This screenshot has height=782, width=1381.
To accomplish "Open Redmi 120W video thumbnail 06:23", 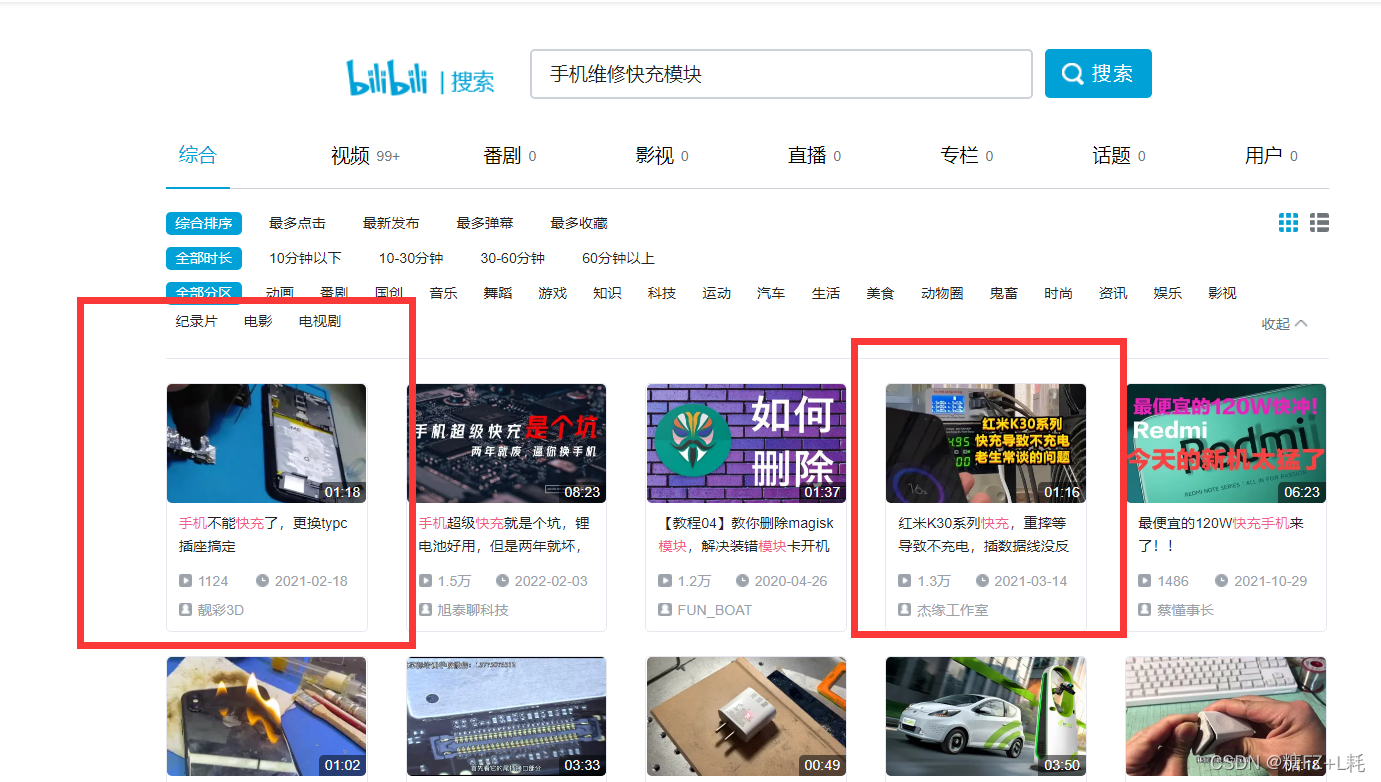I will [x=1226, y=443].
